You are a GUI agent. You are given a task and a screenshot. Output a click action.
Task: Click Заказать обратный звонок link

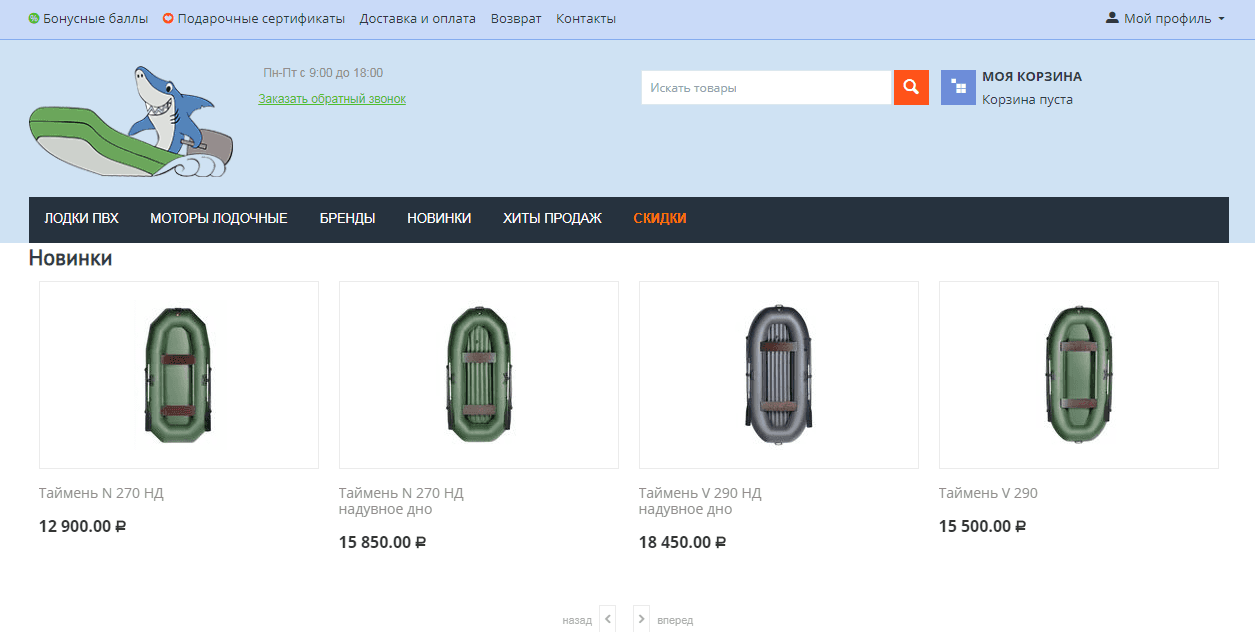point(332,99)
